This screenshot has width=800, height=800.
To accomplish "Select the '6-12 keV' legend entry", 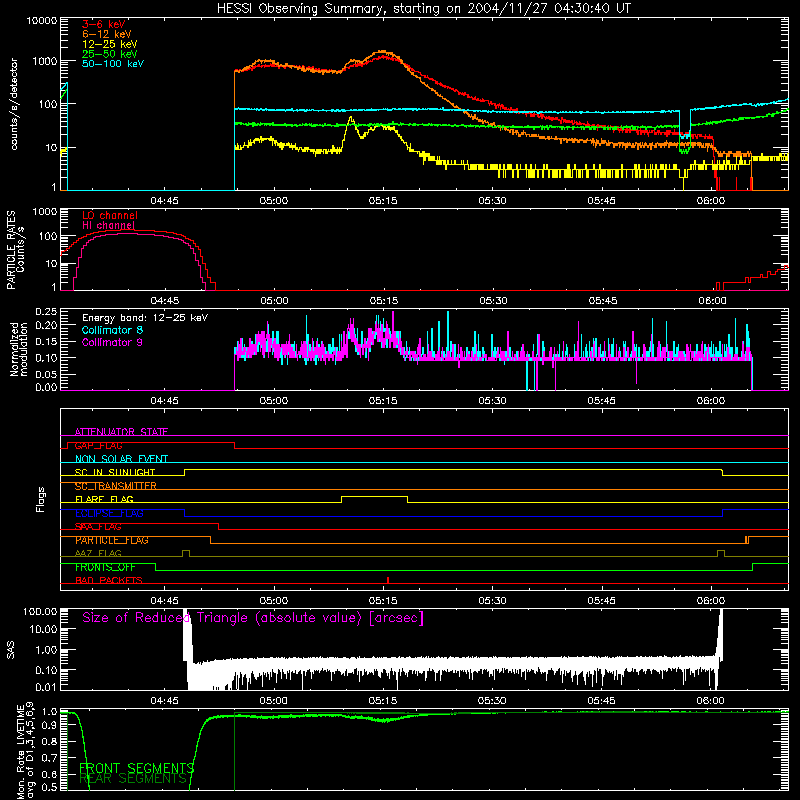I will coord(107,34).
